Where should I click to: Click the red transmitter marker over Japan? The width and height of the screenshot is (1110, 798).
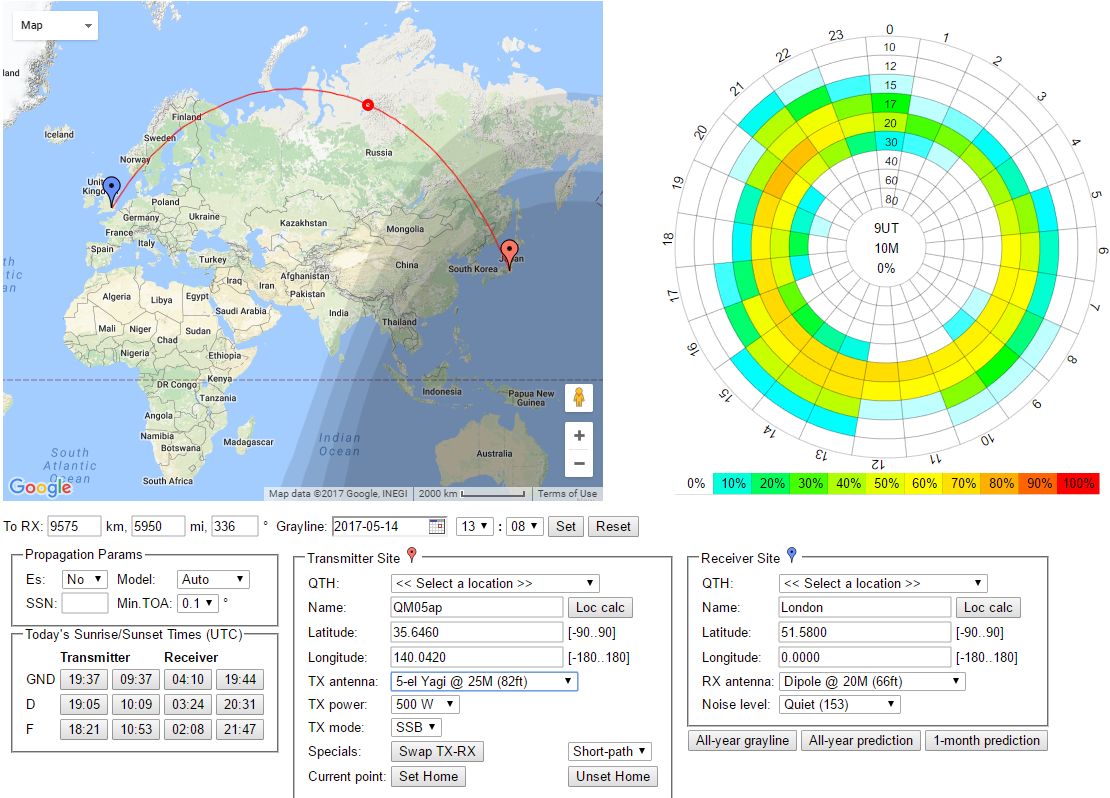click(509, 253)
